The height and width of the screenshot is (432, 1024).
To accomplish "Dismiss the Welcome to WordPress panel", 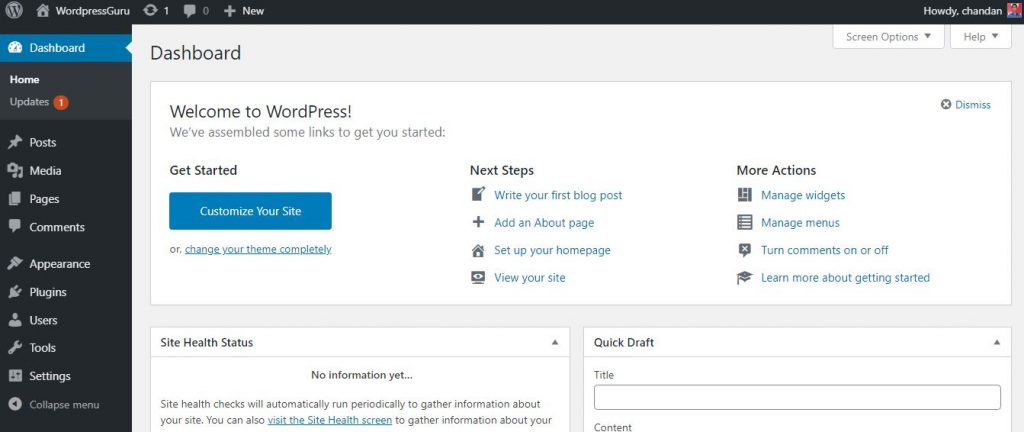I will click(x=965, y=104).
